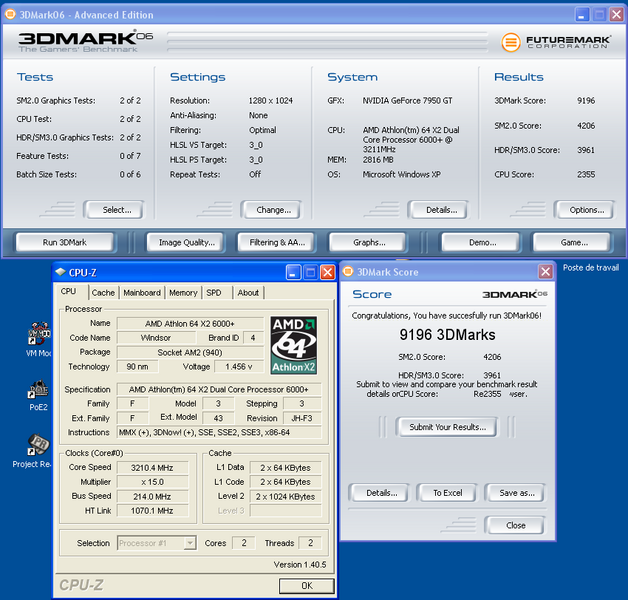
Task: Close the 3DMark06 Advanced Edition window
Action: click(x=616, y=15)
